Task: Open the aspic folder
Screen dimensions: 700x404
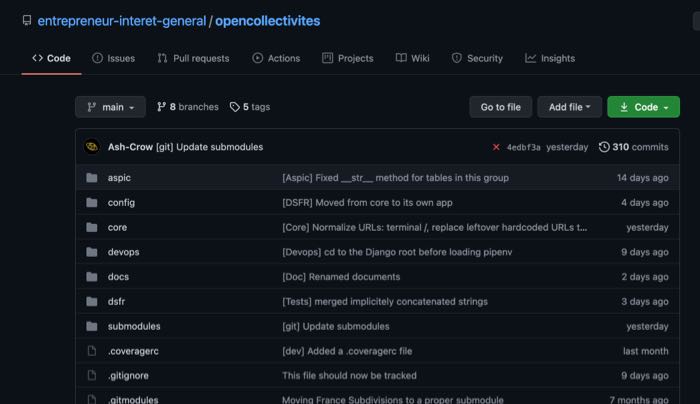Action: tap(119, 178)
